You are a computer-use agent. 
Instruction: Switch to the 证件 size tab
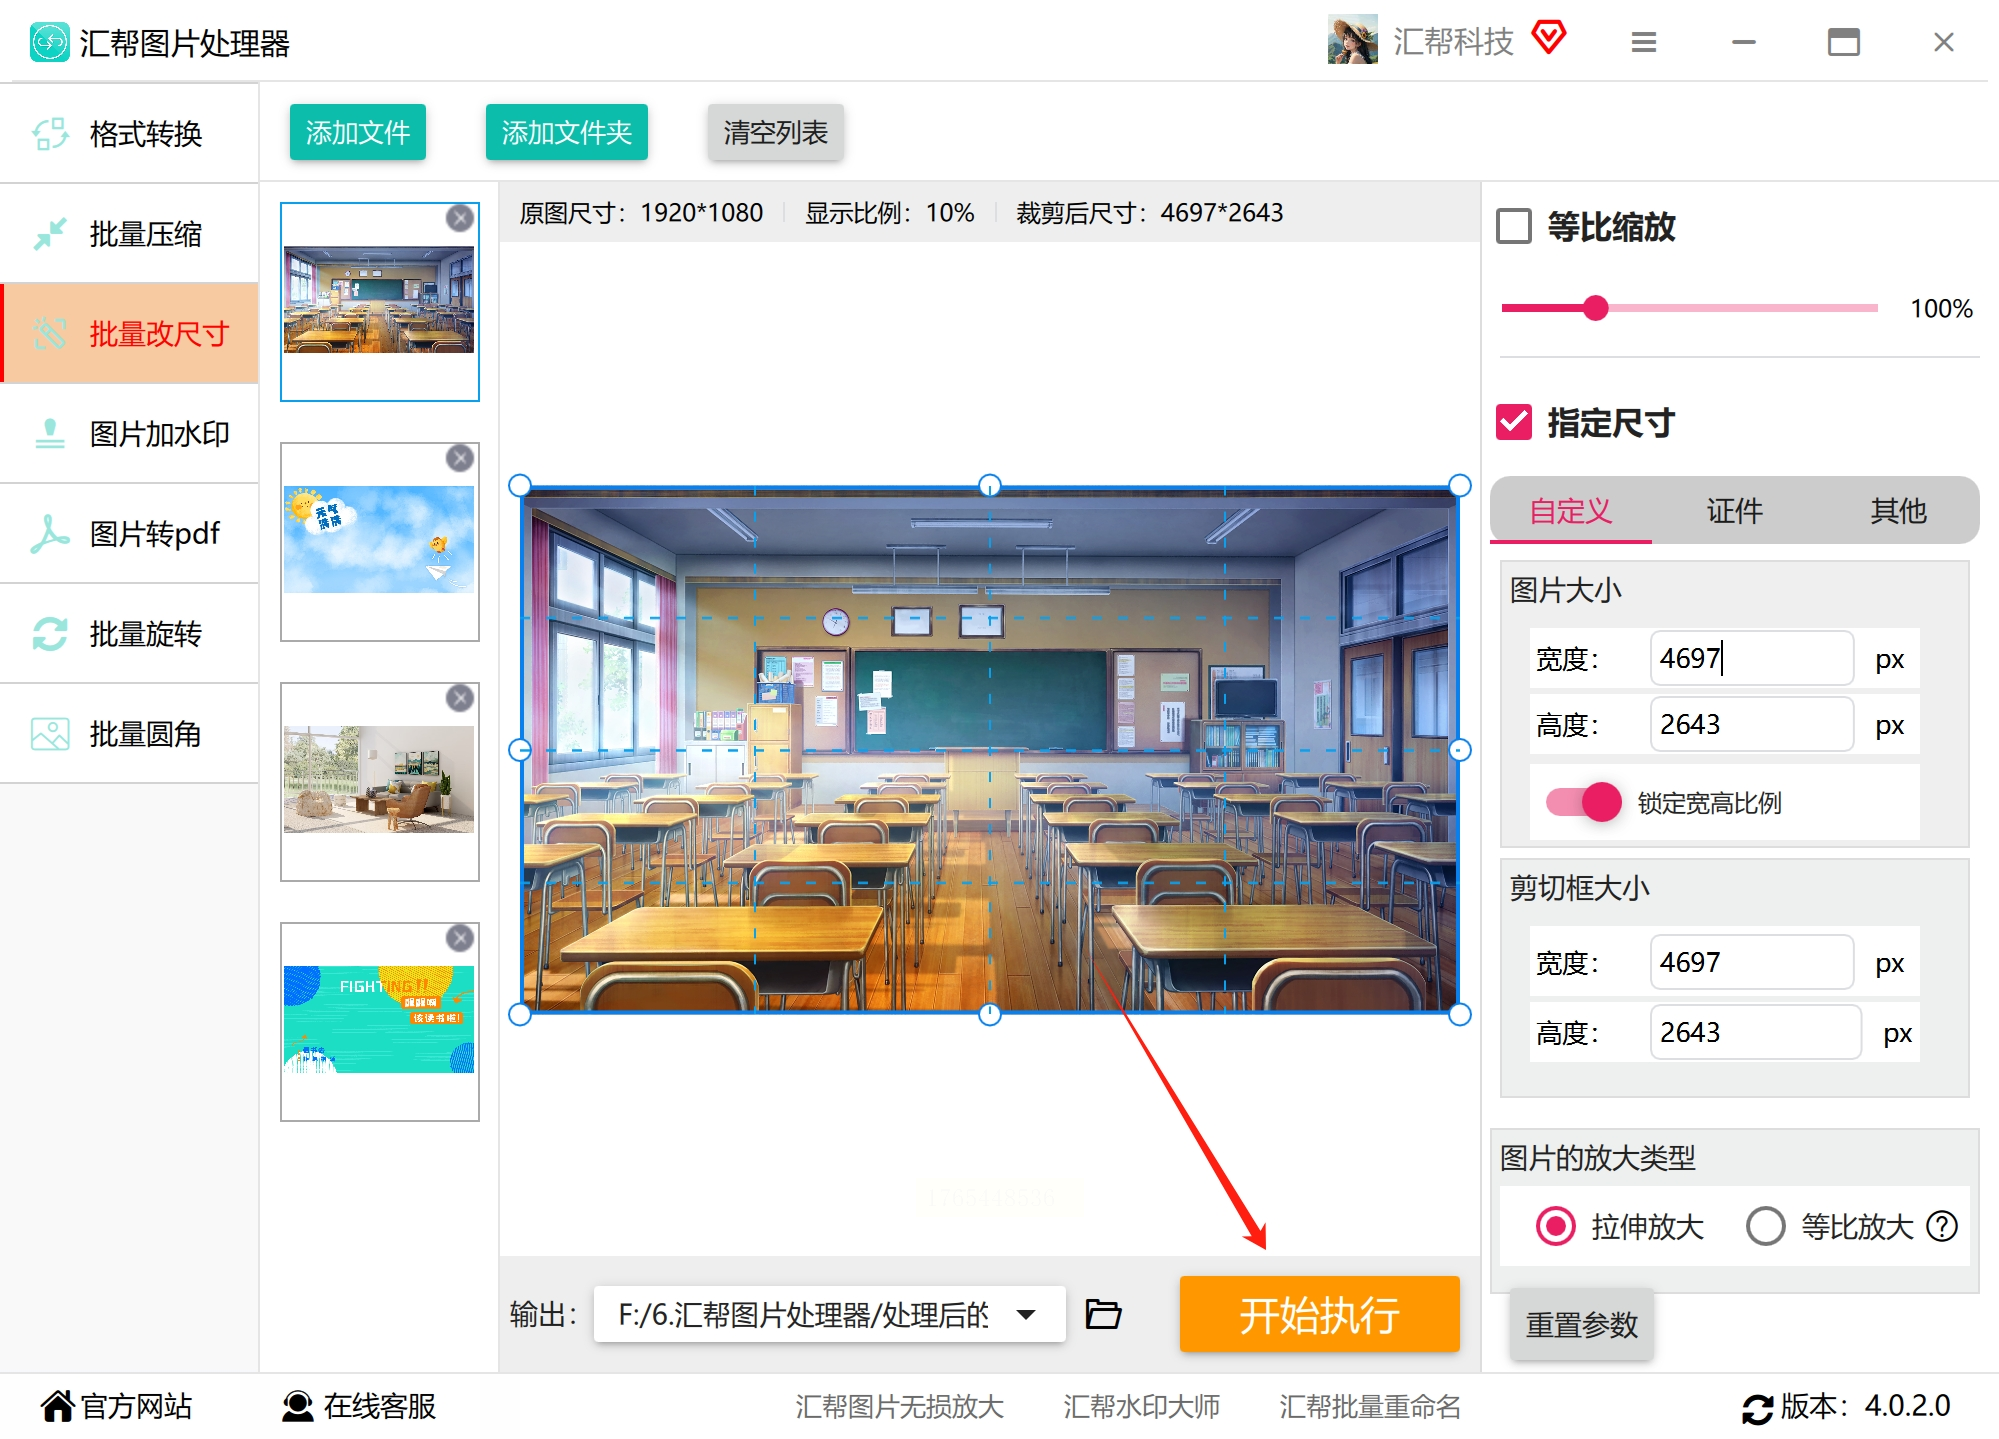(1734, 511)
